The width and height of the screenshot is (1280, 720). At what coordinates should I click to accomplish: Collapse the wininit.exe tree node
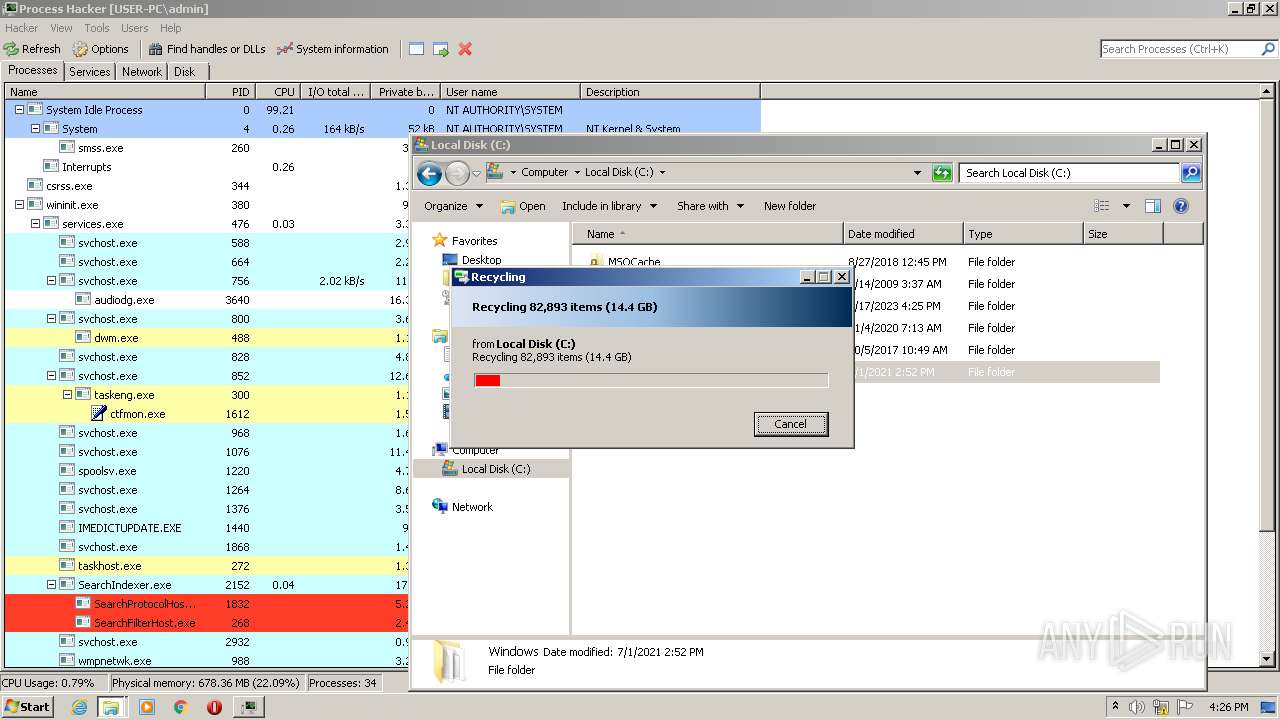click(x=19, y=205)
